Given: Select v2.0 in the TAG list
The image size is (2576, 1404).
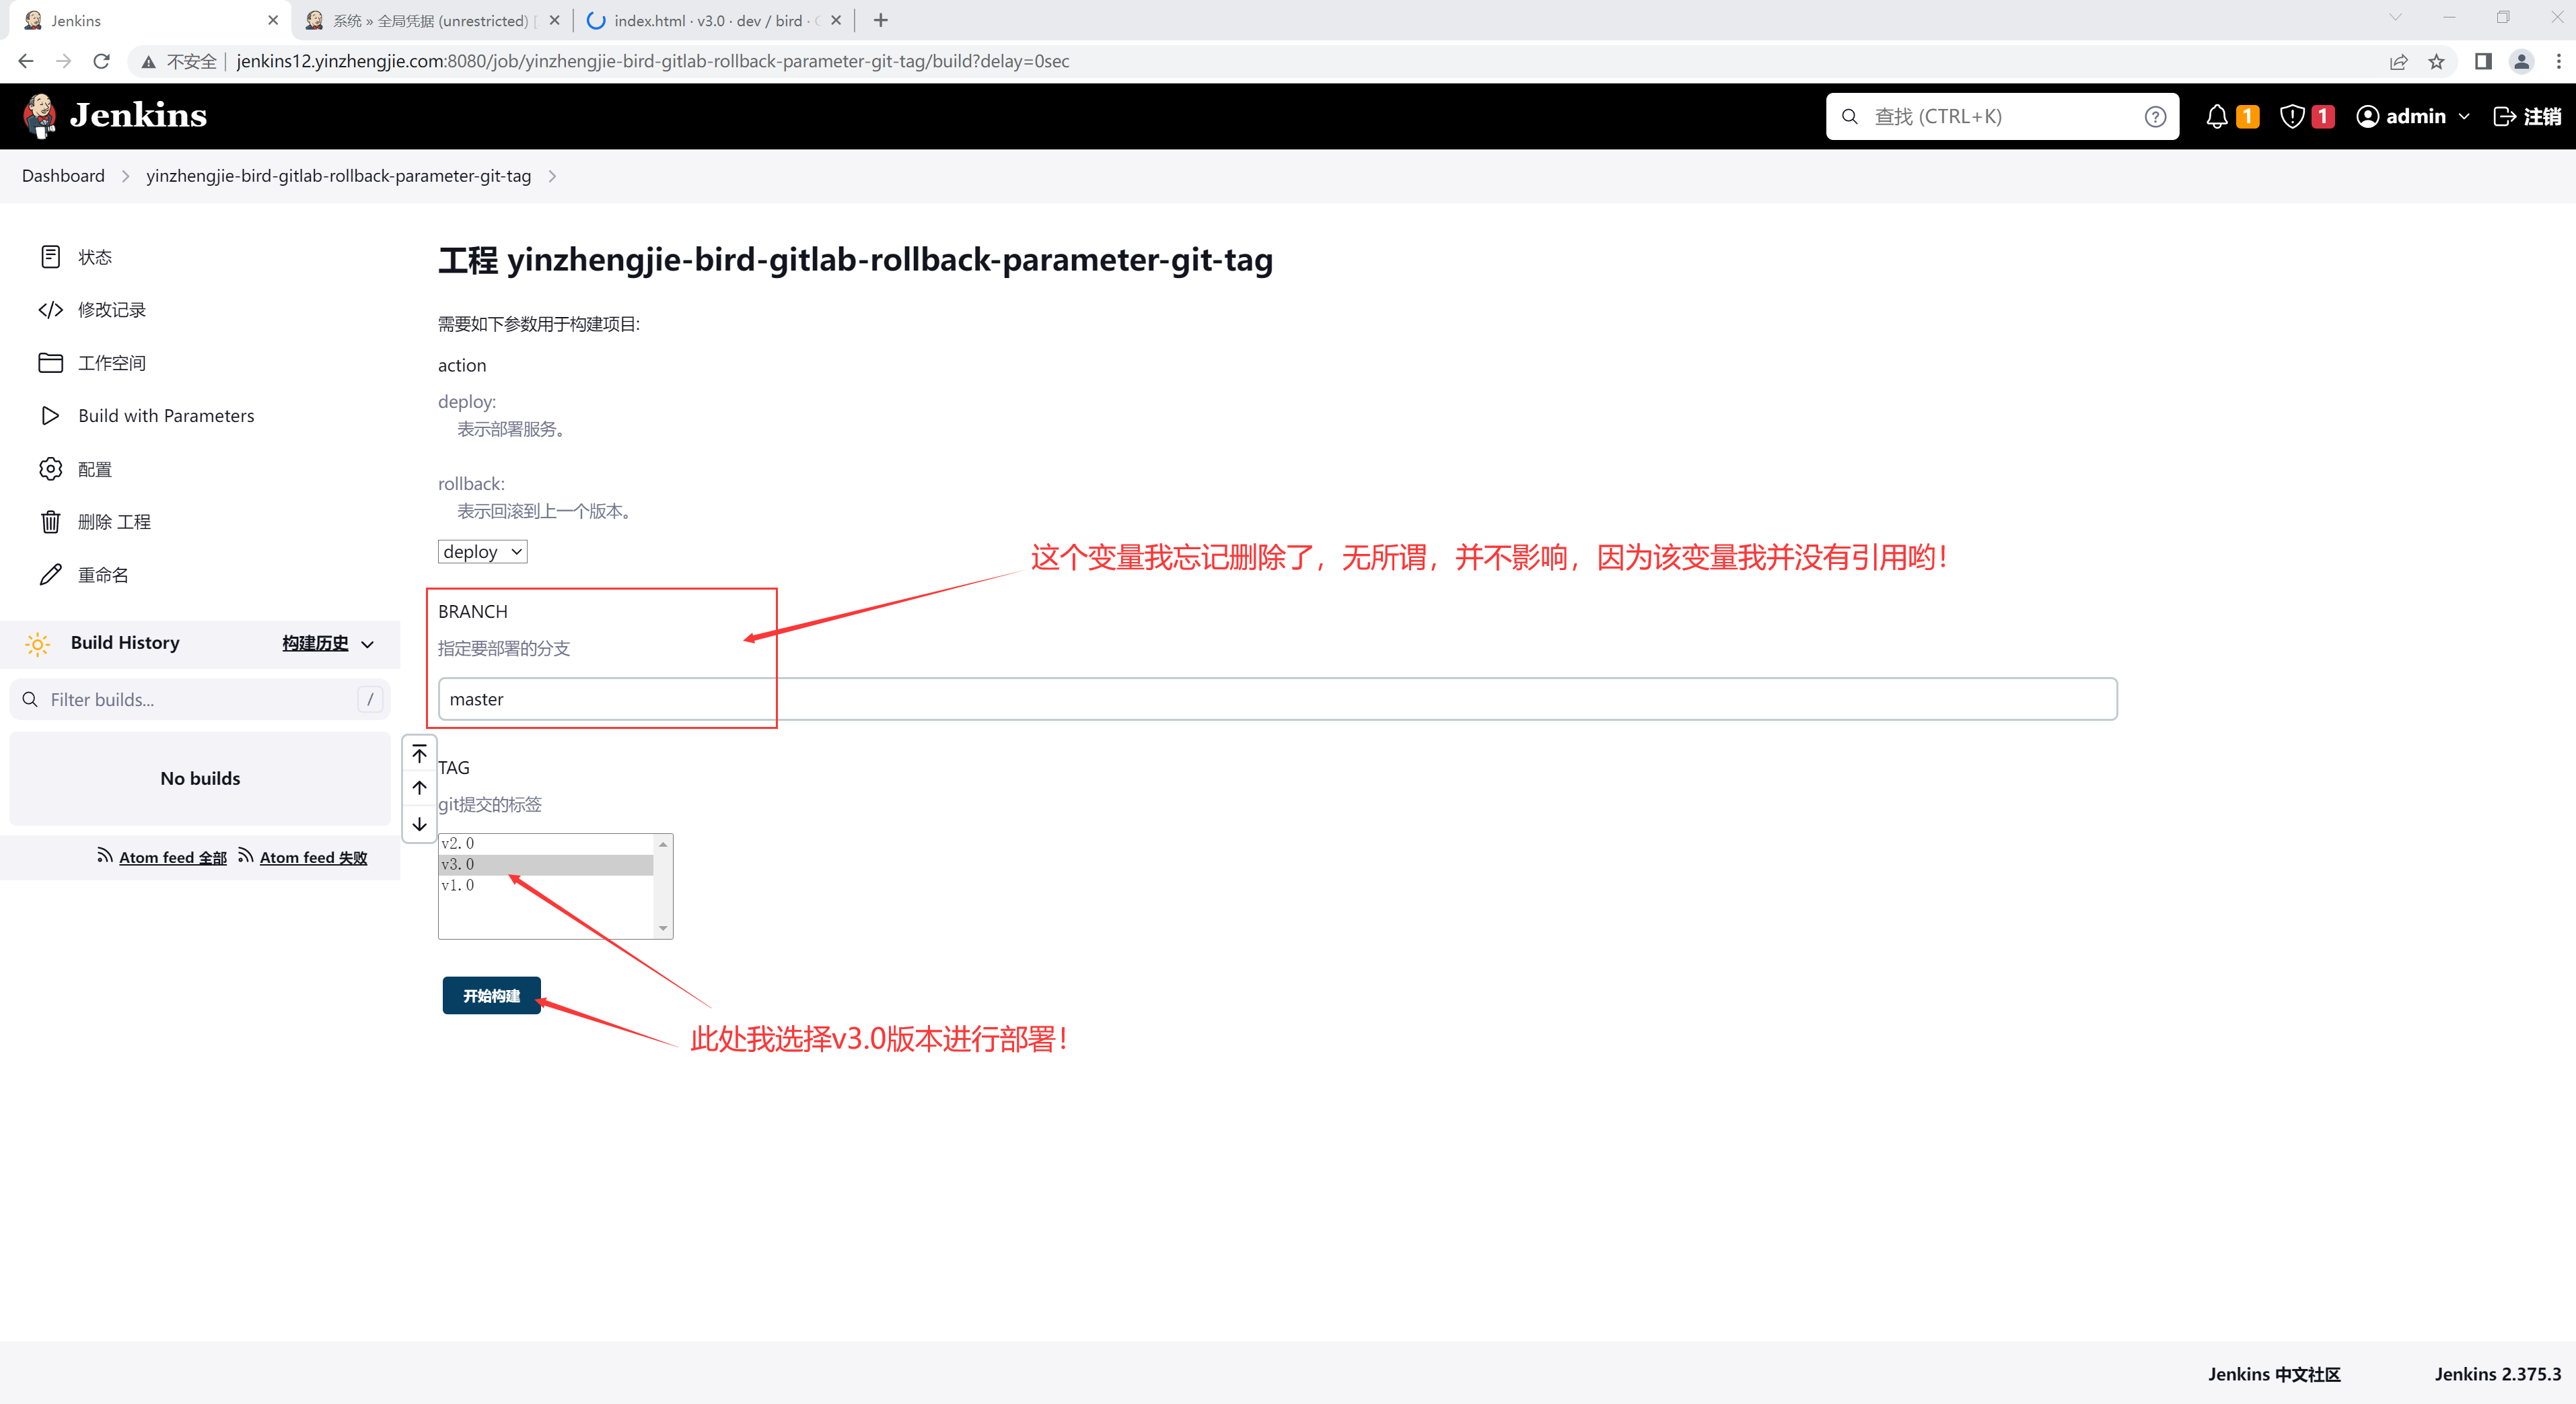Looking at the screenshot, I should click(x=545, y=843).
